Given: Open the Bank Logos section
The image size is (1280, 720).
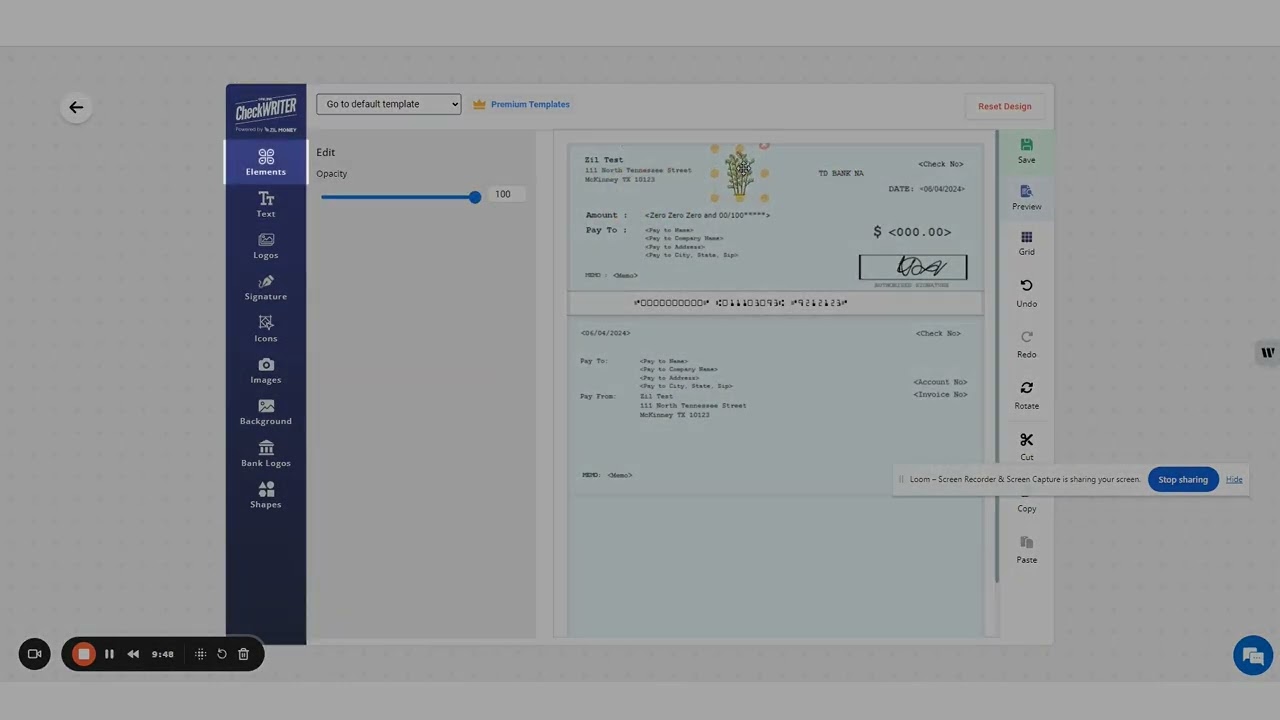Looking at the screenshot, I should click(x=265, y=454).
